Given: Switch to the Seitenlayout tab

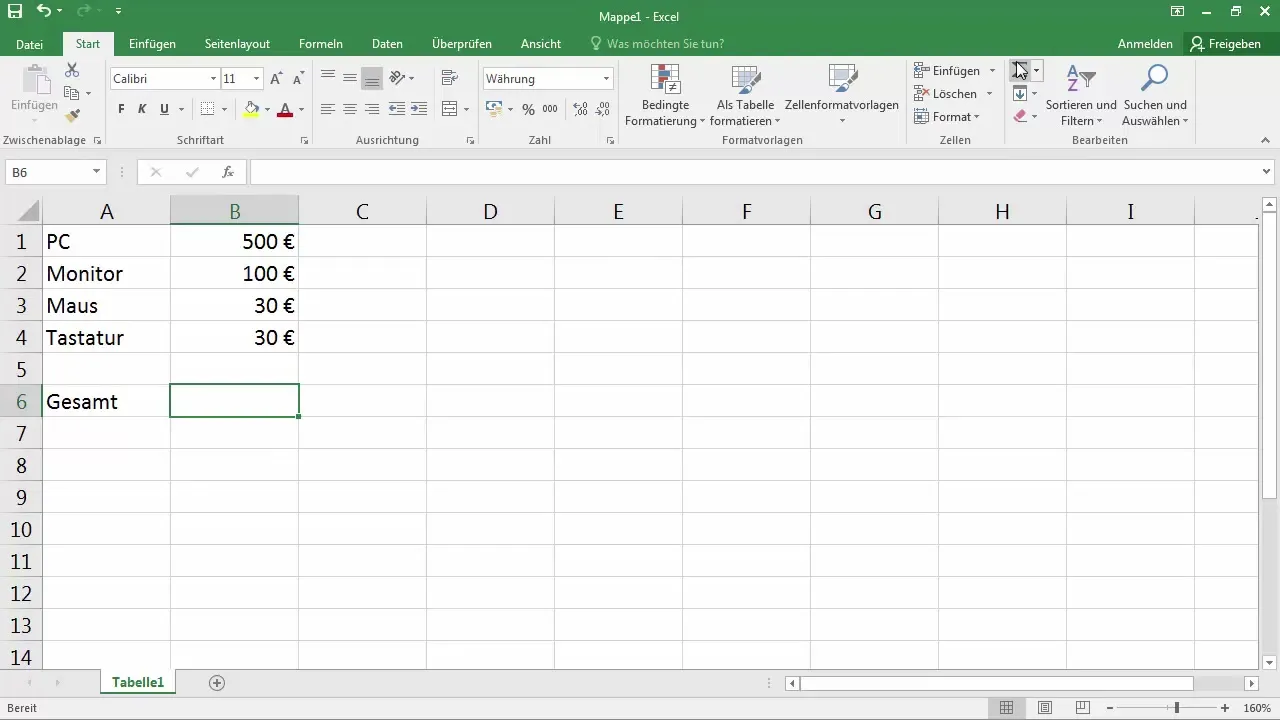Looking at the screenshot, I should pos(237,44).
